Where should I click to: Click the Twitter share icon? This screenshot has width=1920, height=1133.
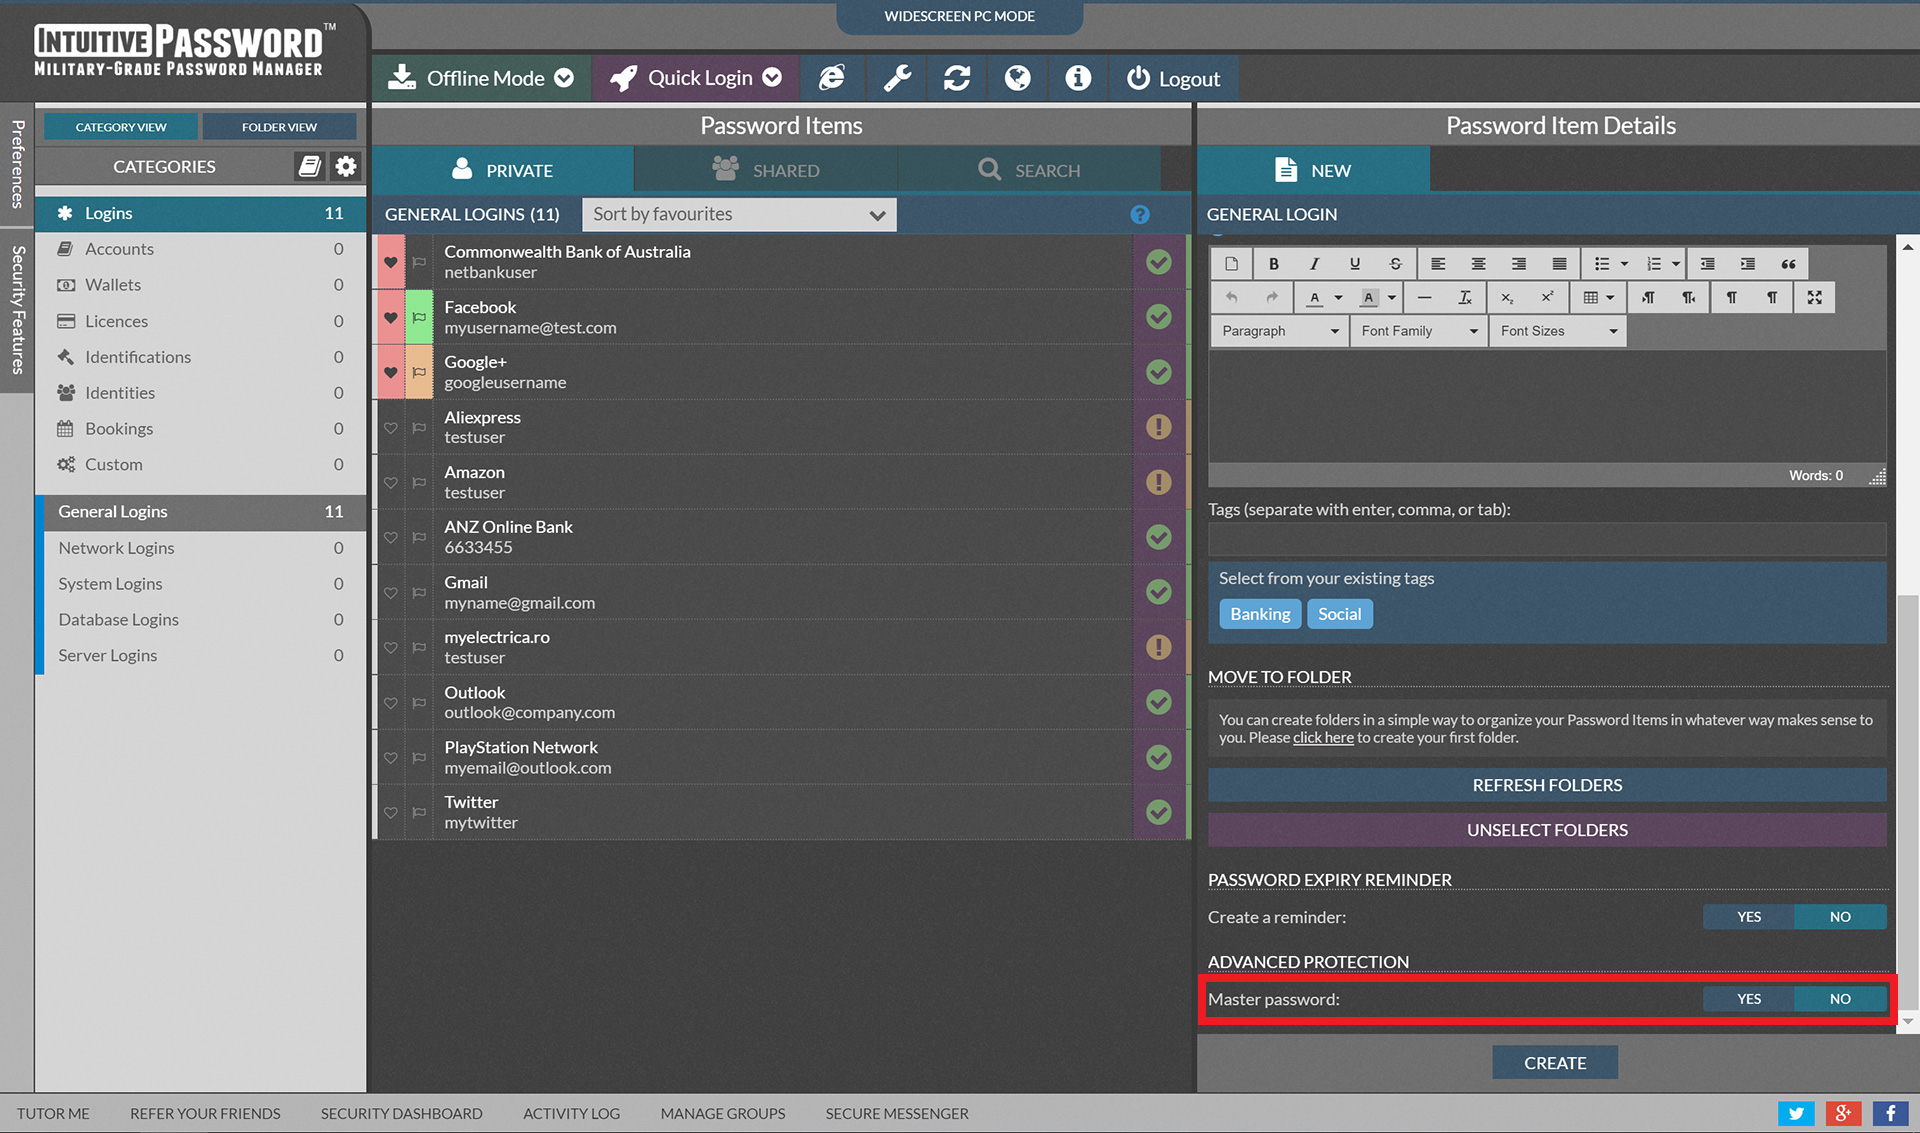point(1795,1113)
